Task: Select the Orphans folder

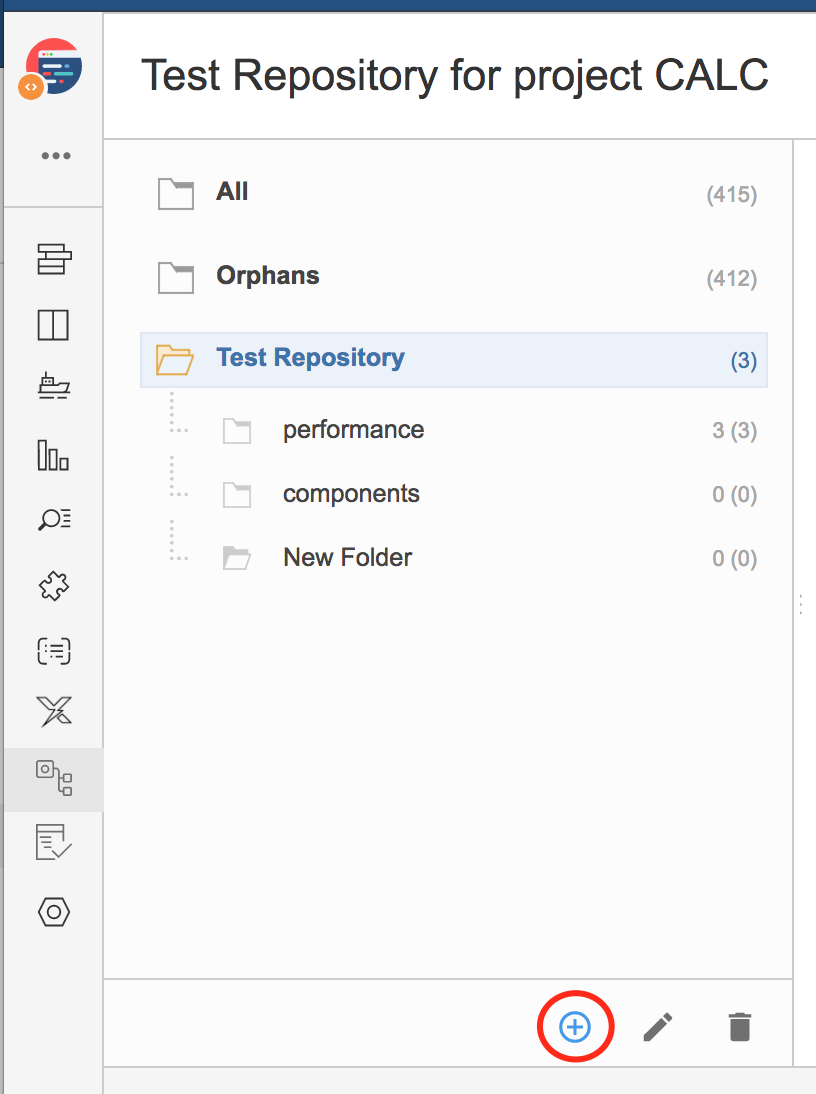Action: 454,277
